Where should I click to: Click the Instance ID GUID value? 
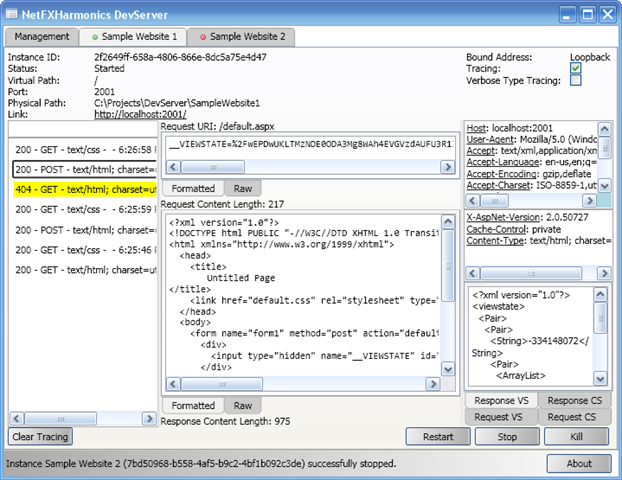pyautogui.click(x=180, y=57)
